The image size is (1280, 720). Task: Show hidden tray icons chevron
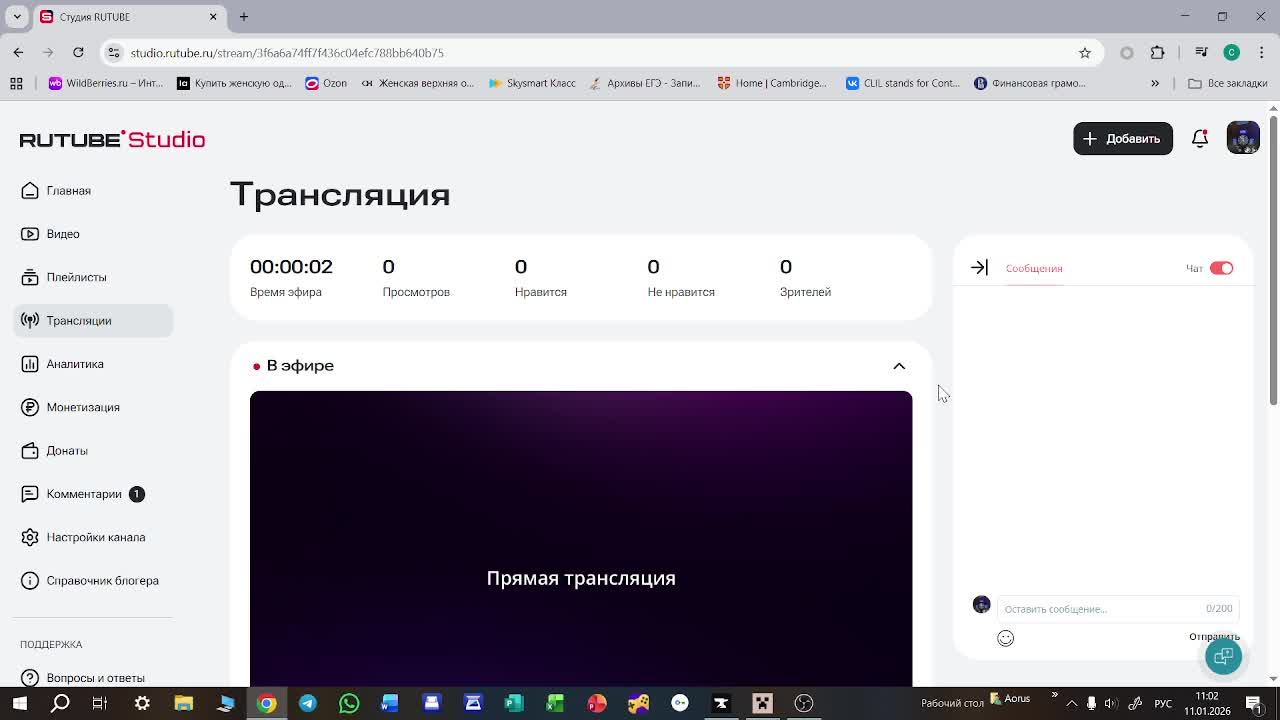(1071, 703)
